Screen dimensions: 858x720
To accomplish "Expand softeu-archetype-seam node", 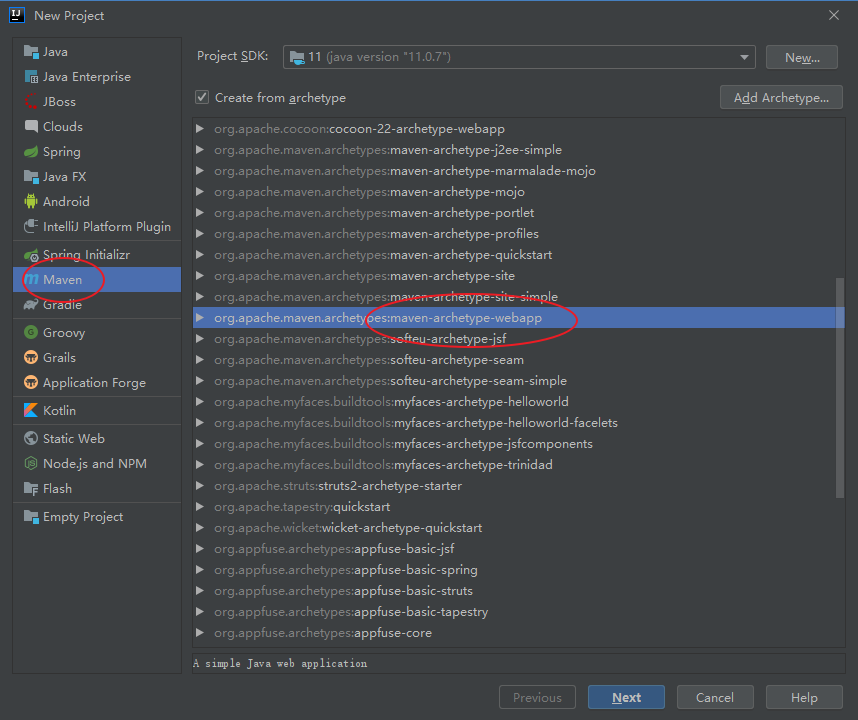I will [x=200, y=359].
